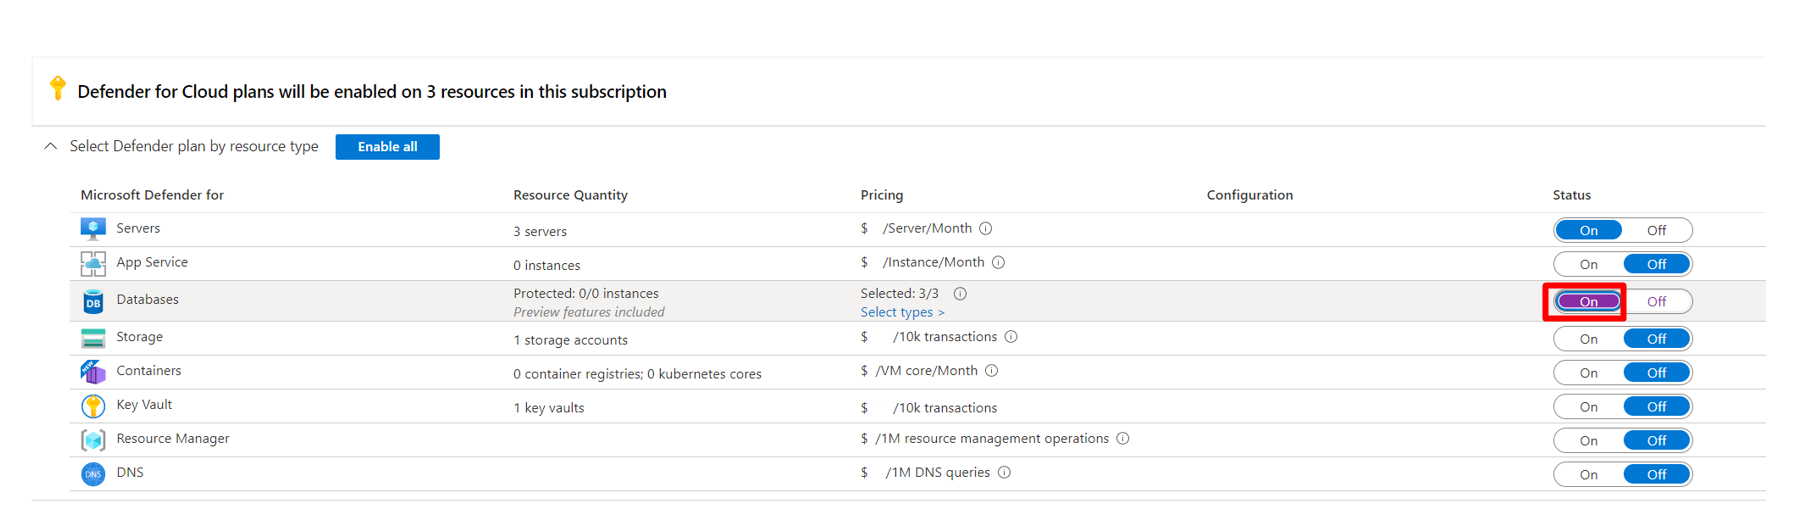The width and height of the screenshot is (1808, 530).
Task: Click the Key Vault row label
Action: coord(144,405)
